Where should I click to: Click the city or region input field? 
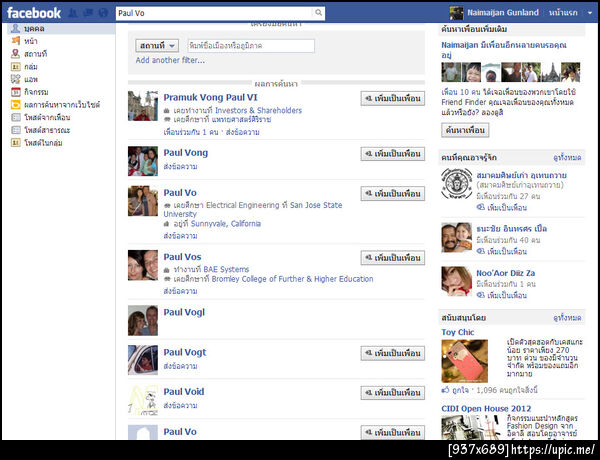point(251,46)
